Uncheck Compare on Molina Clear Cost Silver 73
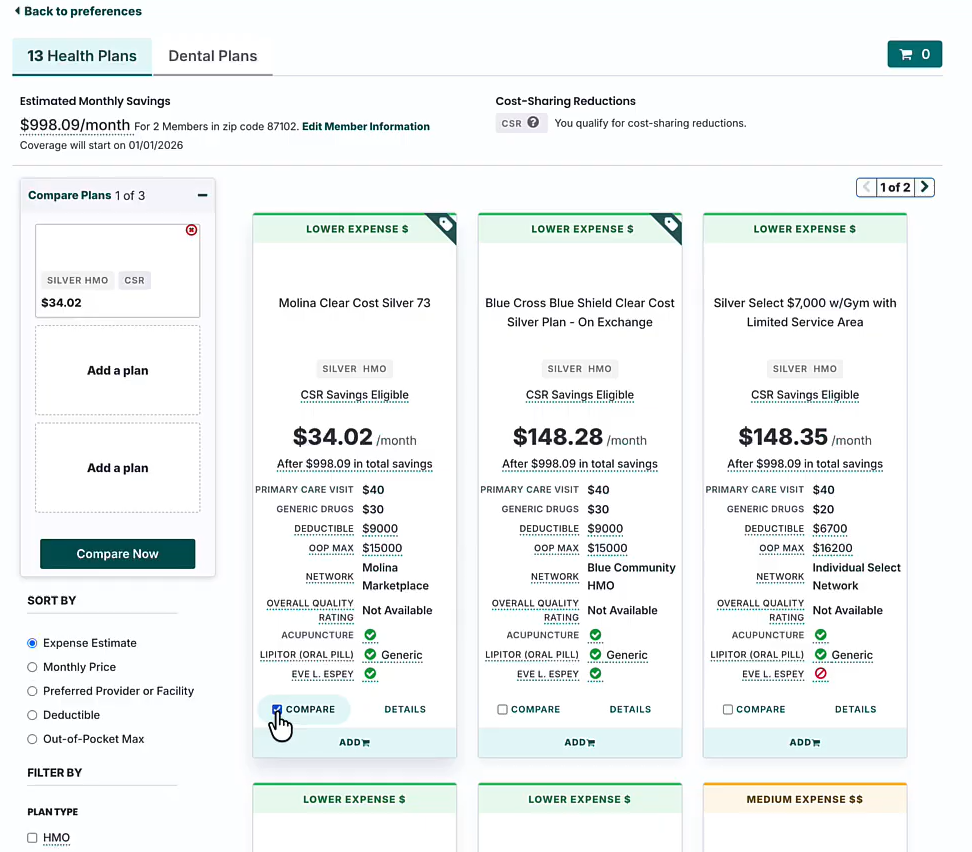Image resolution: width=972 pixels, height=852 pixels. pyautogui.click(x=277, y=710)
